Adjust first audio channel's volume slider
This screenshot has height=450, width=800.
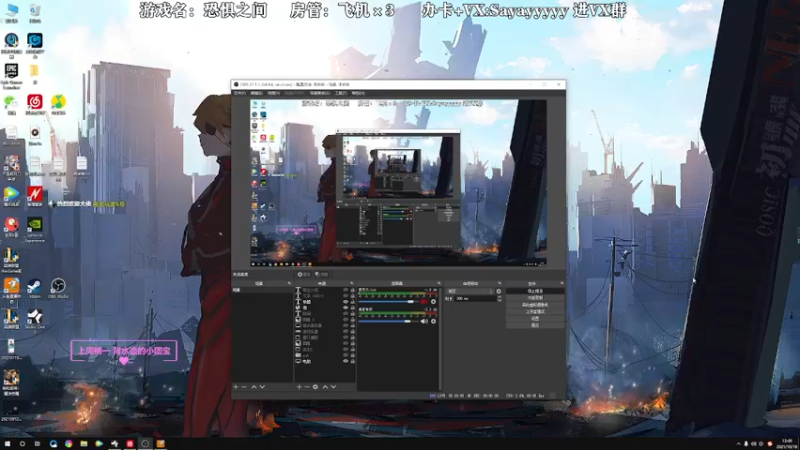tap(386, 302)
